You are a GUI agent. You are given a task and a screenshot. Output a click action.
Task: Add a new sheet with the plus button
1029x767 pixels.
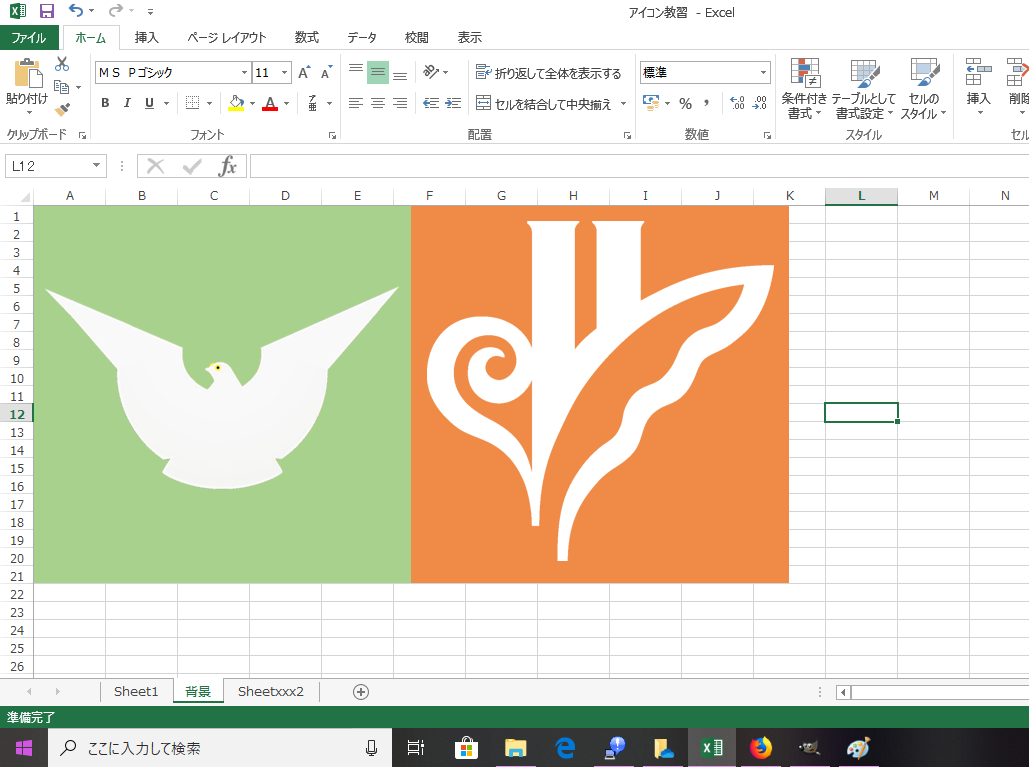coord(360,691)
